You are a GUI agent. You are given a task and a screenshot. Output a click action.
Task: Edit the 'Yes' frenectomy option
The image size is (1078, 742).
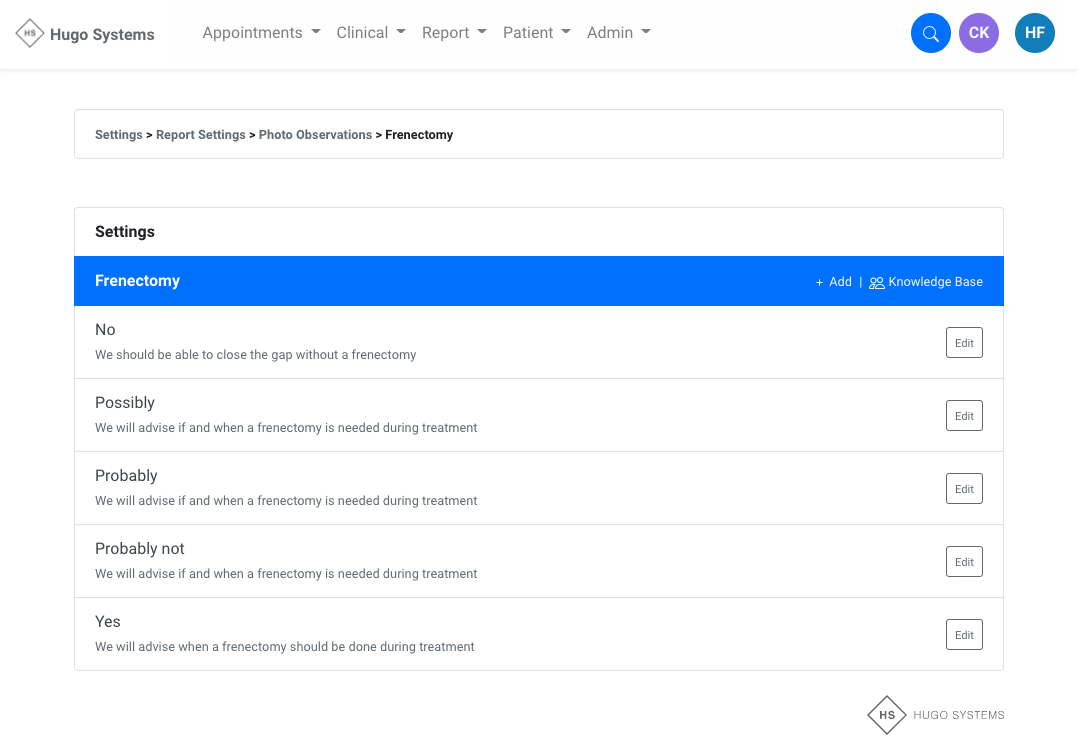[x=964, y=635]
